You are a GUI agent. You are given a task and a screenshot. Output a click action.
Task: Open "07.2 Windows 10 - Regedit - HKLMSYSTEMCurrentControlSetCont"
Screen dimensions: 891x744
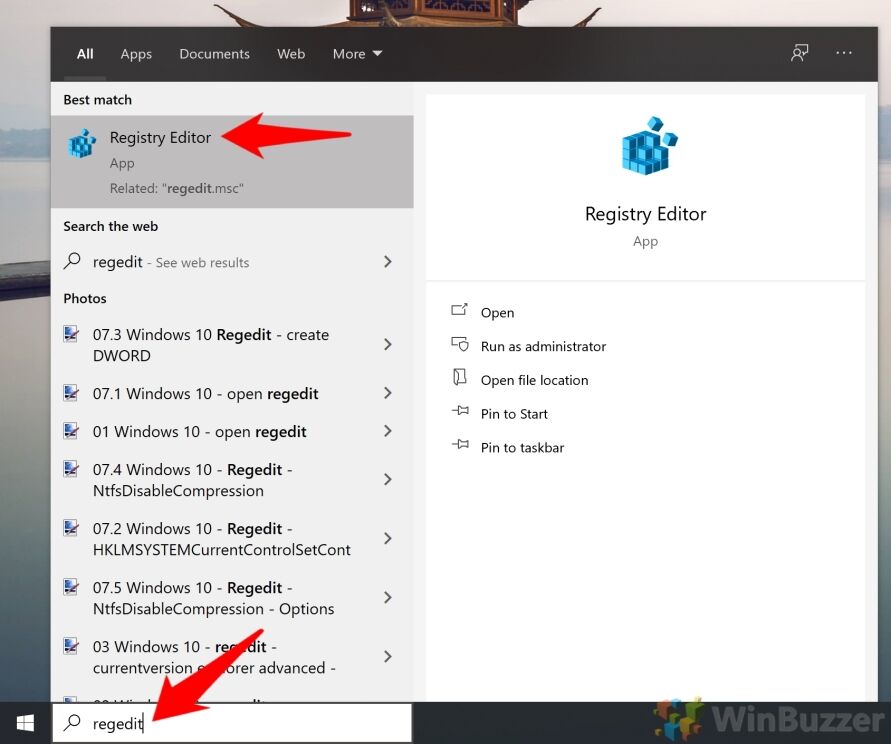click(232, 539)
